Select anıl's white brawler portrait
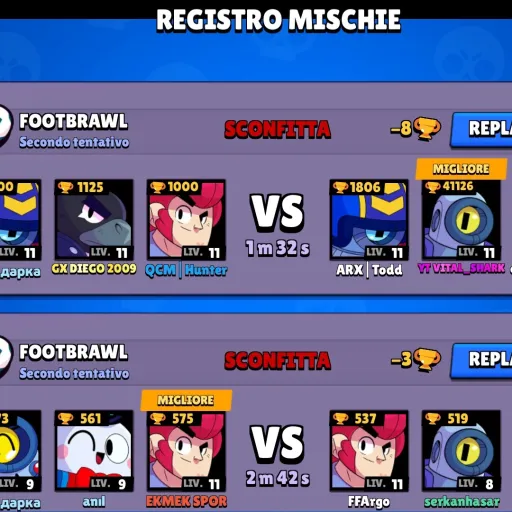Viewport: 512px width, 512px height. point(94,451)
